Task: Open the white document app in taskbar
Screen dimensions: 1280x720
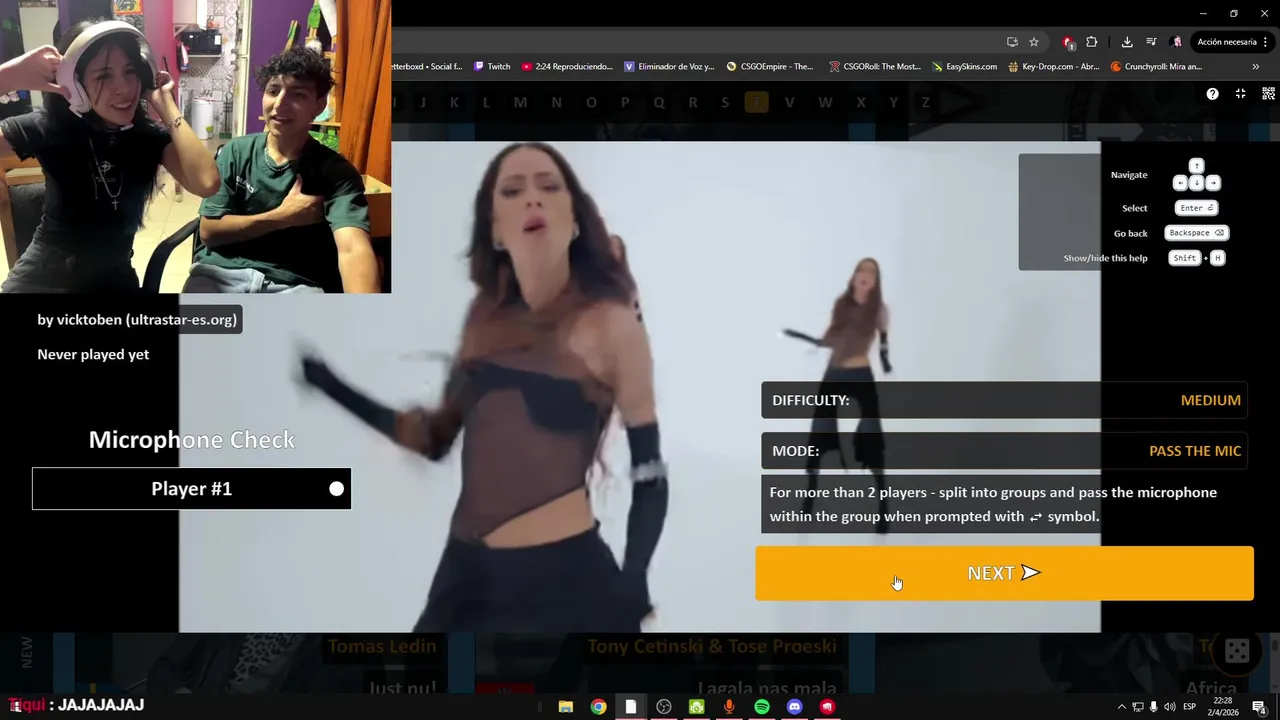Action: click(x=631, y=707)
